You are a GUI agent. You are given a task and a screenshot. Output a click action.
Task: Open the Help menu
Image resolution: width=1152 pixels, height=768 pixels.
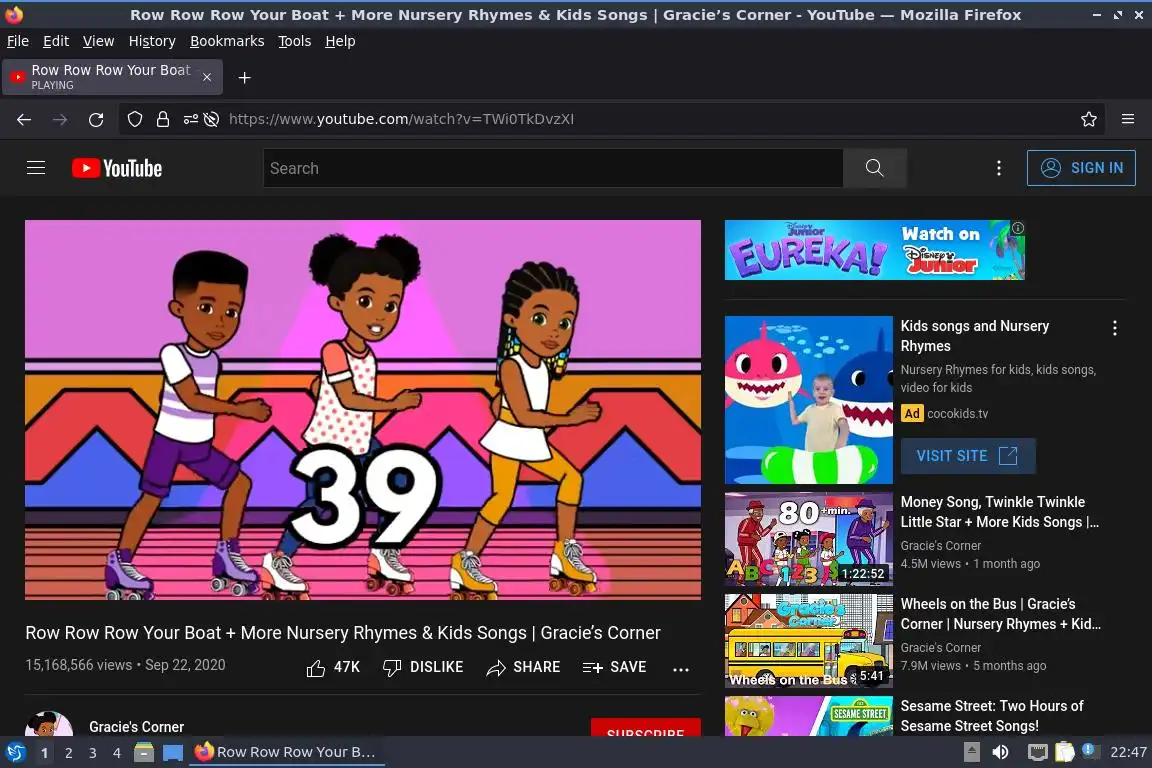pos(340,41)
